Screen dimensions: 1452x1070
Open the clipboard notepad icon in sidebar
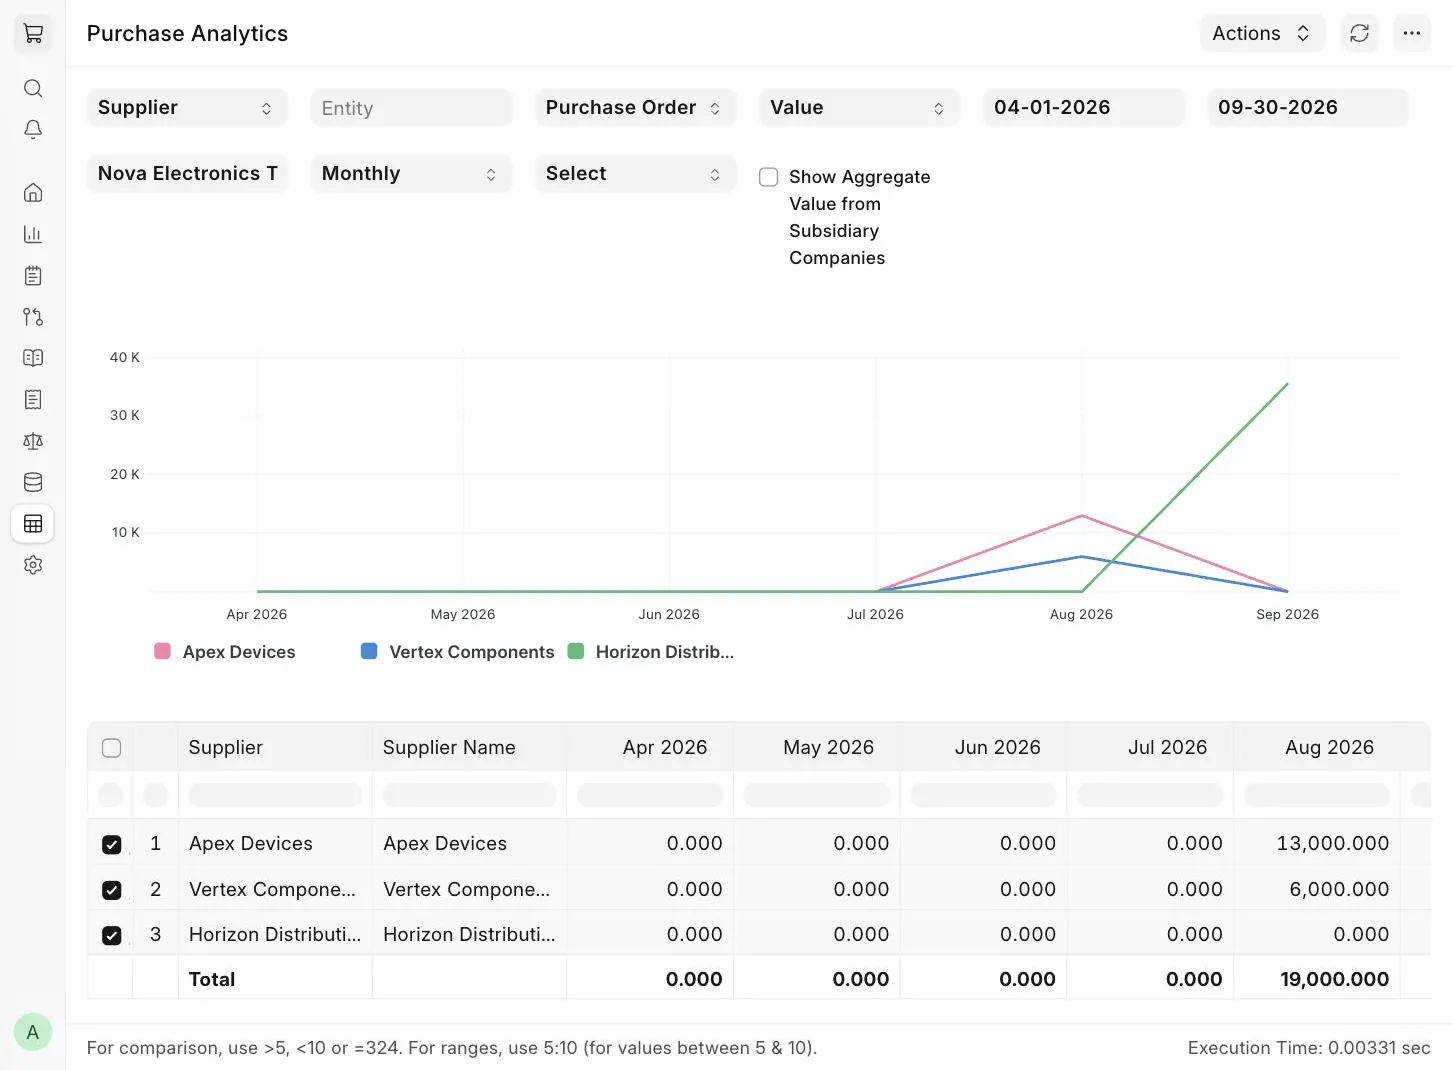(33, 275)
